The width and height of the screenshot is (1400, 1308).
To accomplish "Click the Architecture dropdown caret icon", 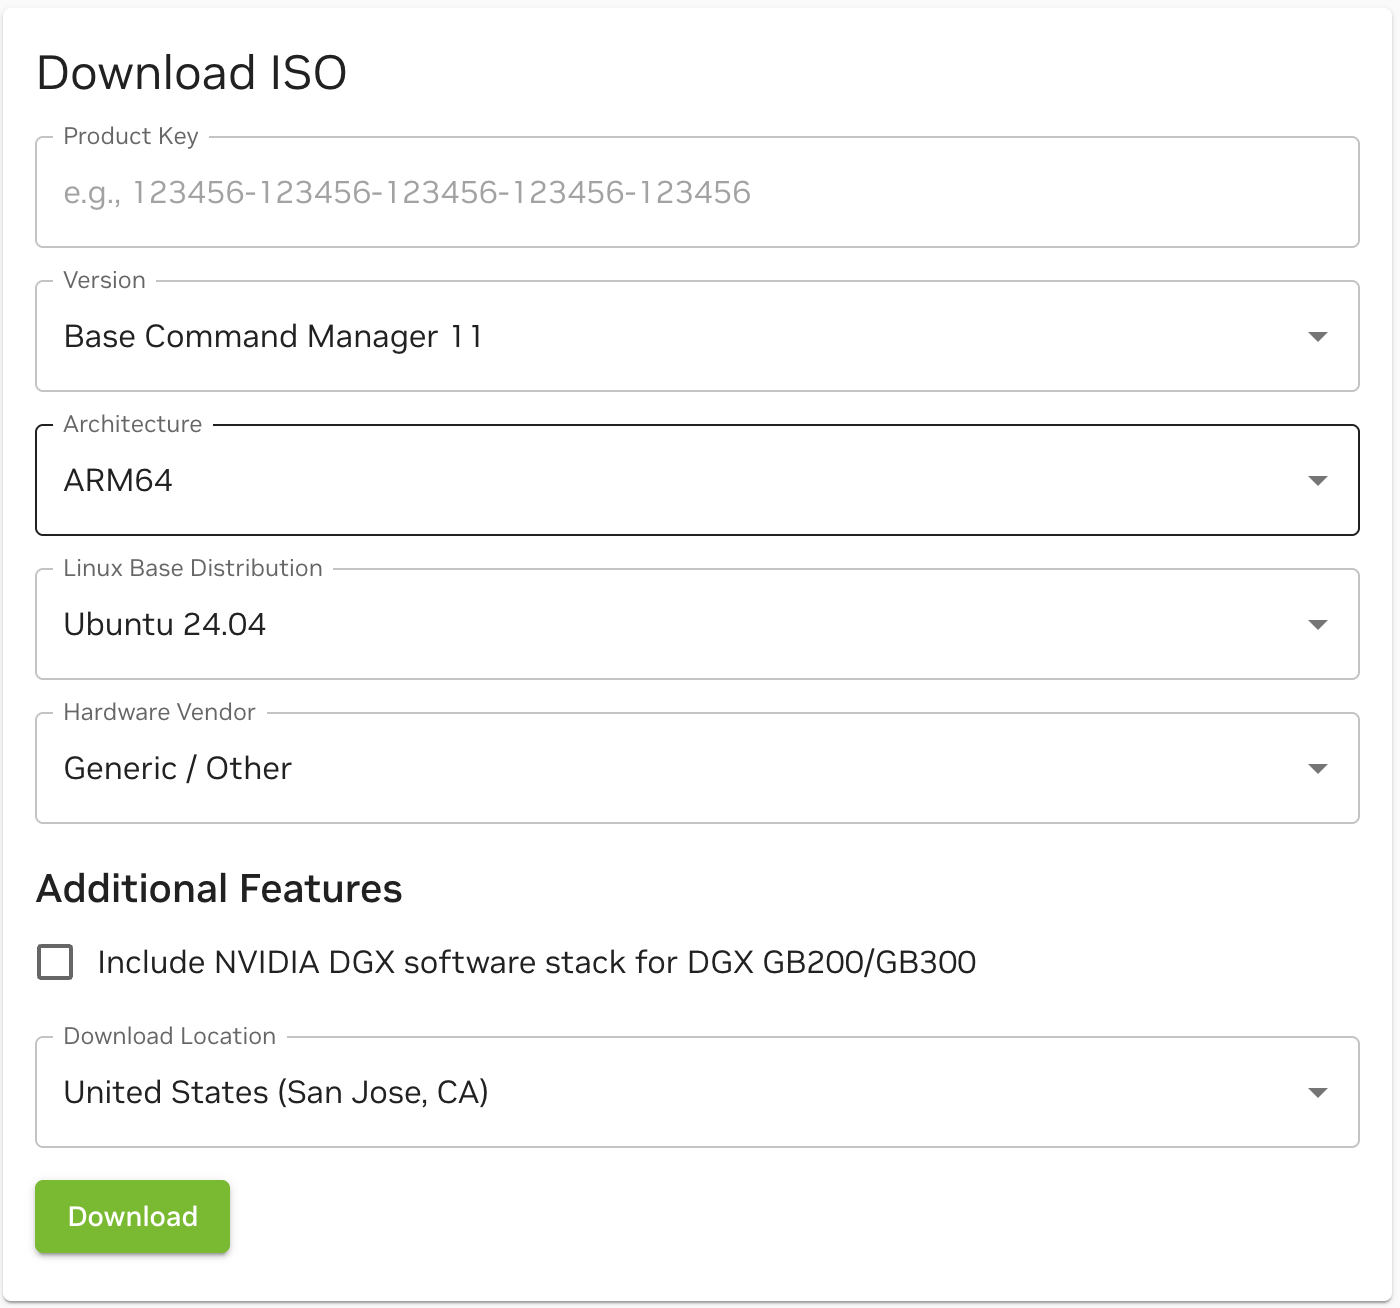I will pos(1318,481).
